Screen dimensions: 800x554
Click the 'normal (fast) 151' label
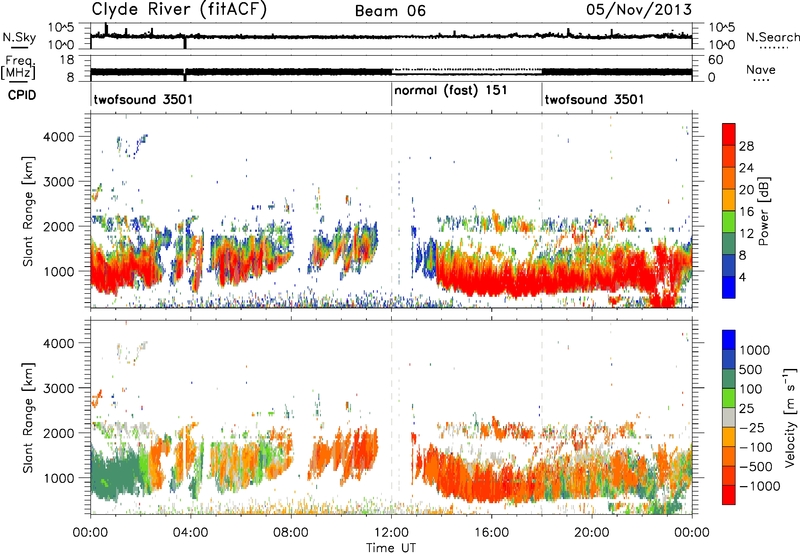[x=451, y=91]
